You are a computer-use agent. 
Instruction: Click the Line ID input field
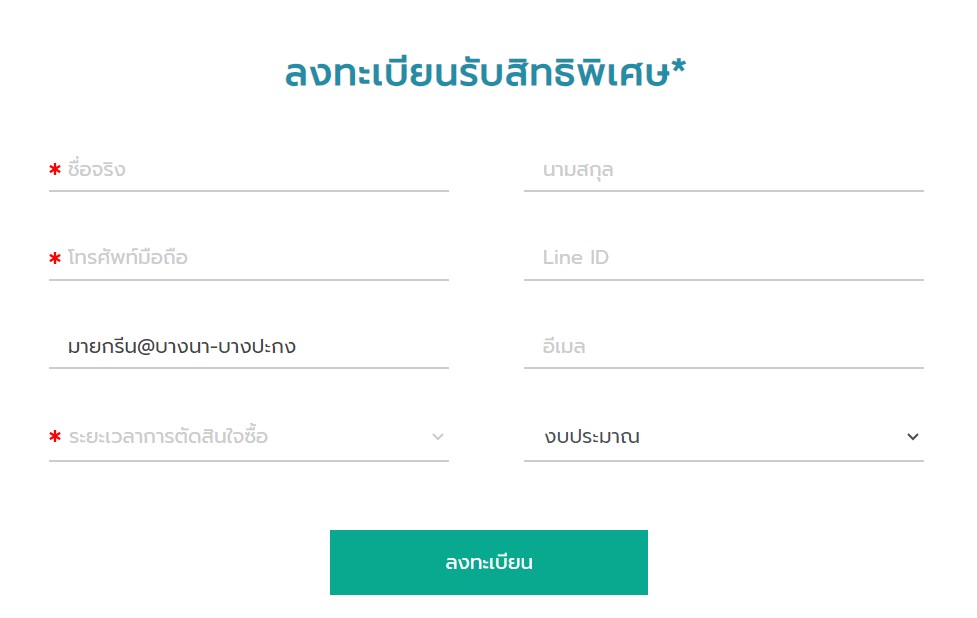(x=723, y=258)
